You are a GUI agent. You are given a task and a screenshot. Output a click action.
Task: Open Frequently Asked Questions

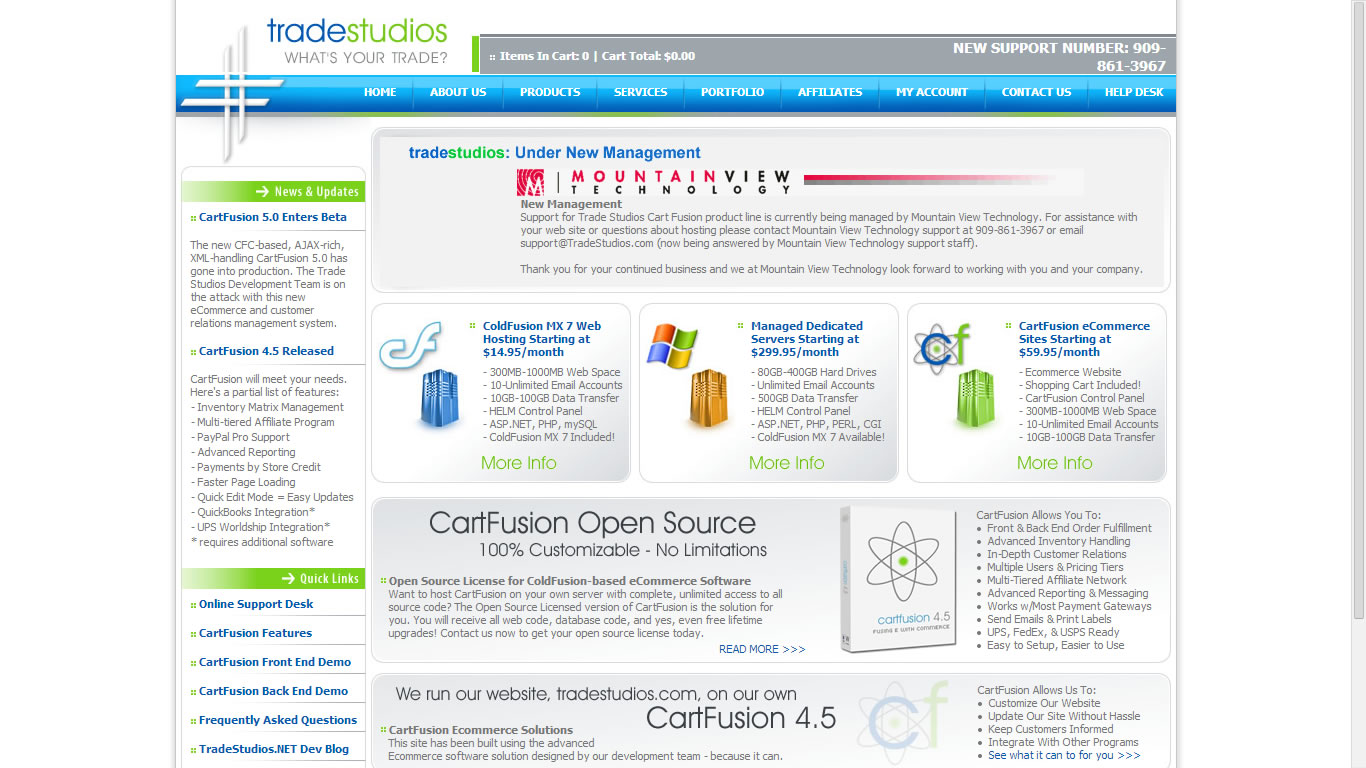278,720
